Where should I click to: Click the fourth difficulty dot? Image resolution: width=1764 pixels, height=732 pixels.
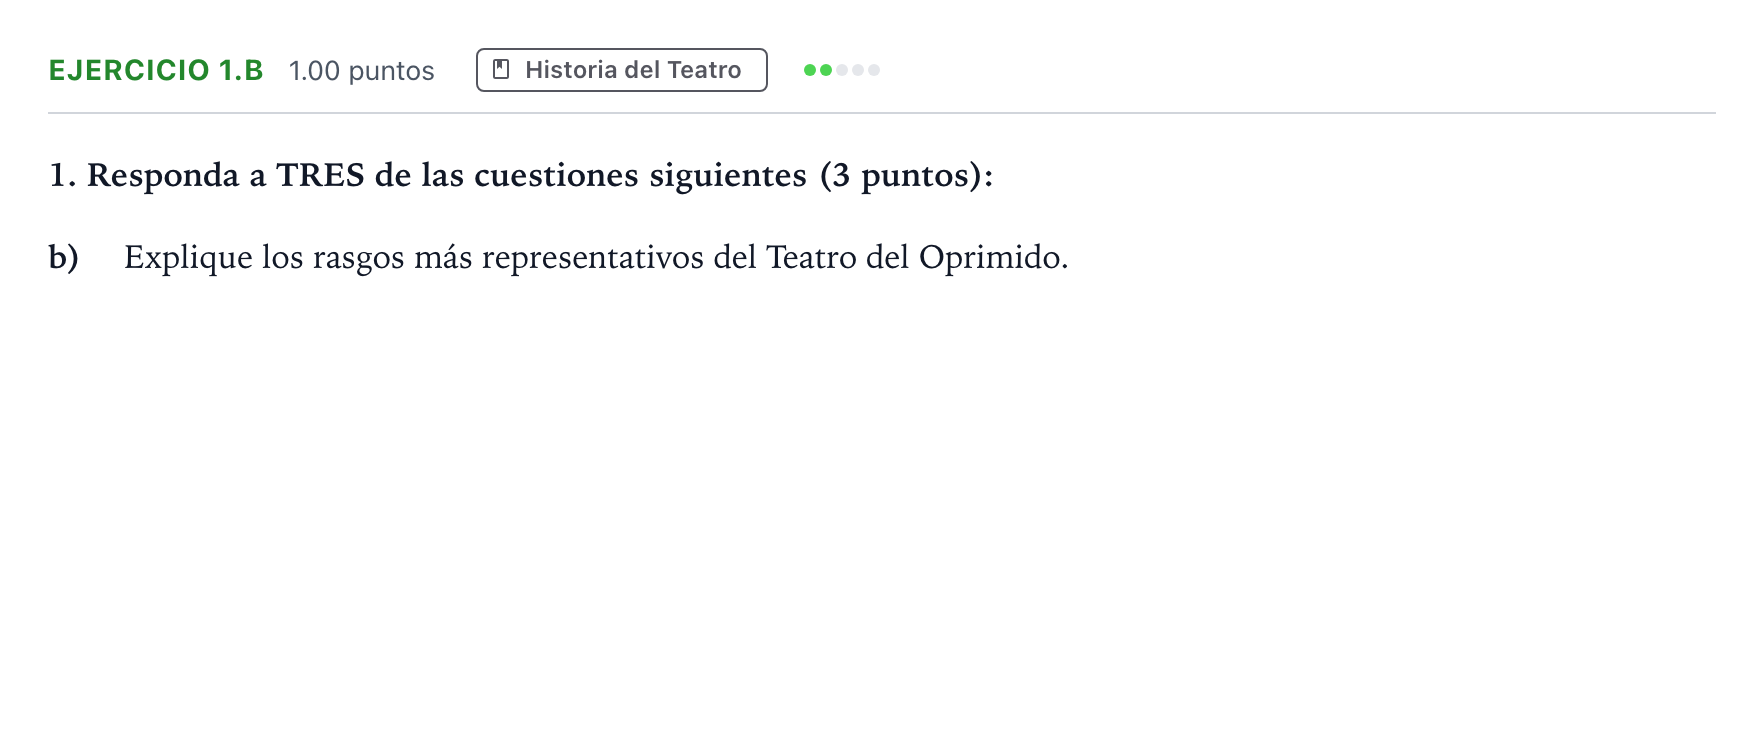pos(858,70)
